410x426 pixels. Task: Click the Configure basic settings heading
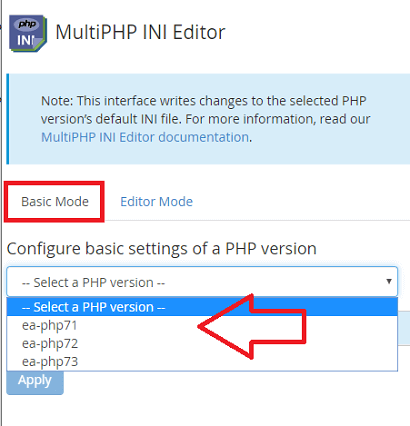(162, 248)
